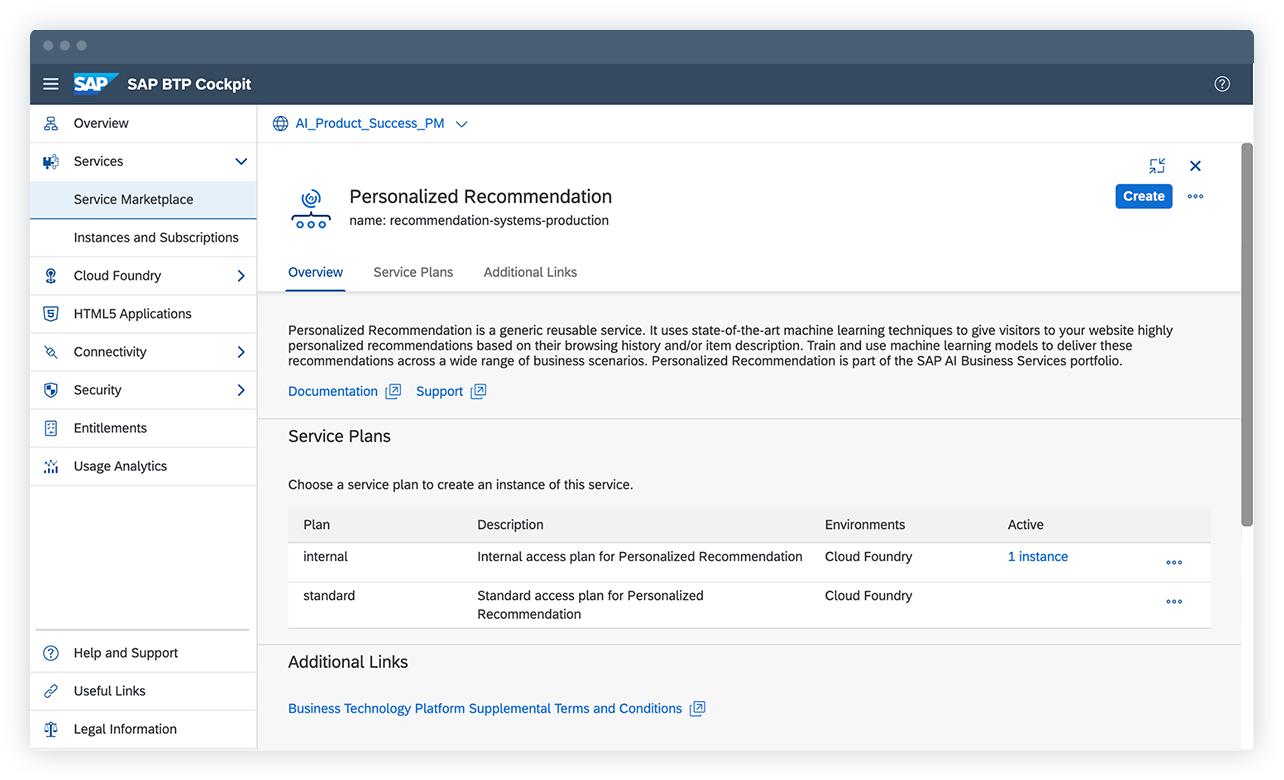
Task: Click the vertical scrollbar on the right
Action: (x=1246, y=335)
